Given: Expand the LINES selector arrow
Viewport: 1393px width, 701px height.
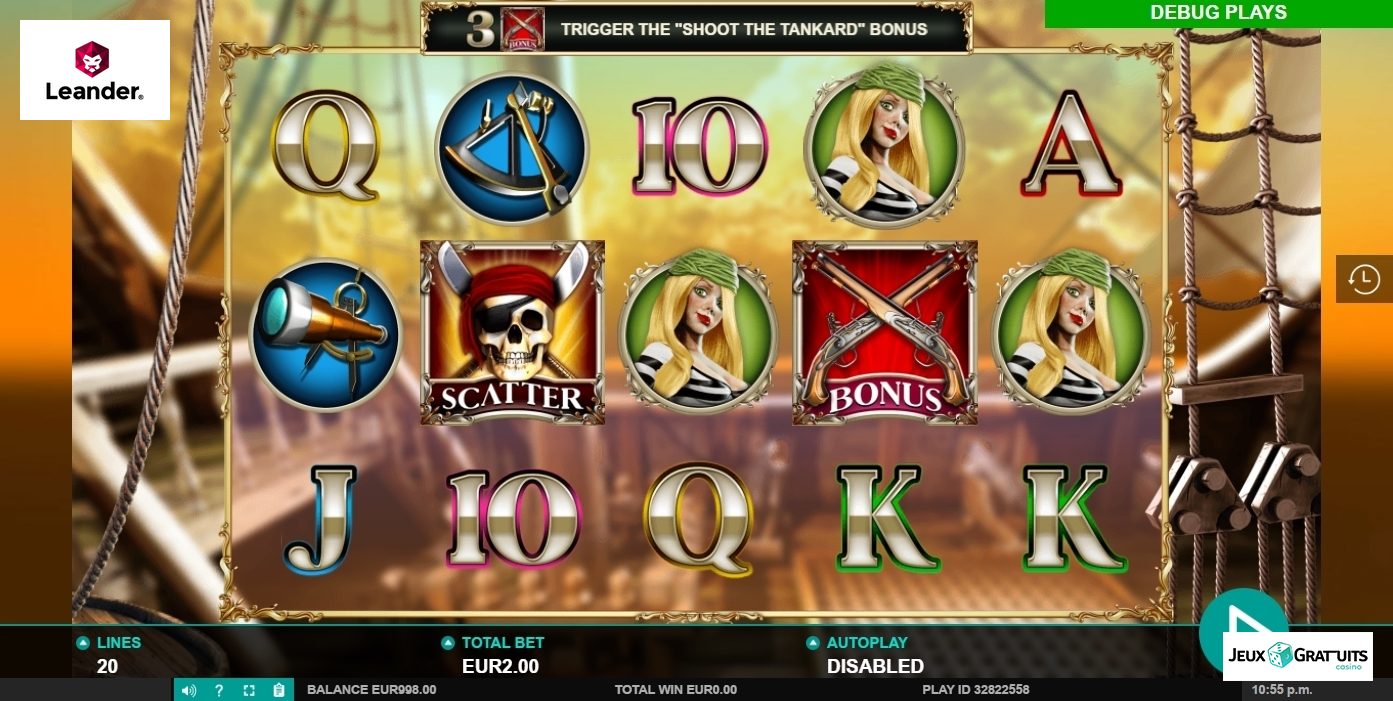Looking at the screenshot, I should (x=82, y=643).
